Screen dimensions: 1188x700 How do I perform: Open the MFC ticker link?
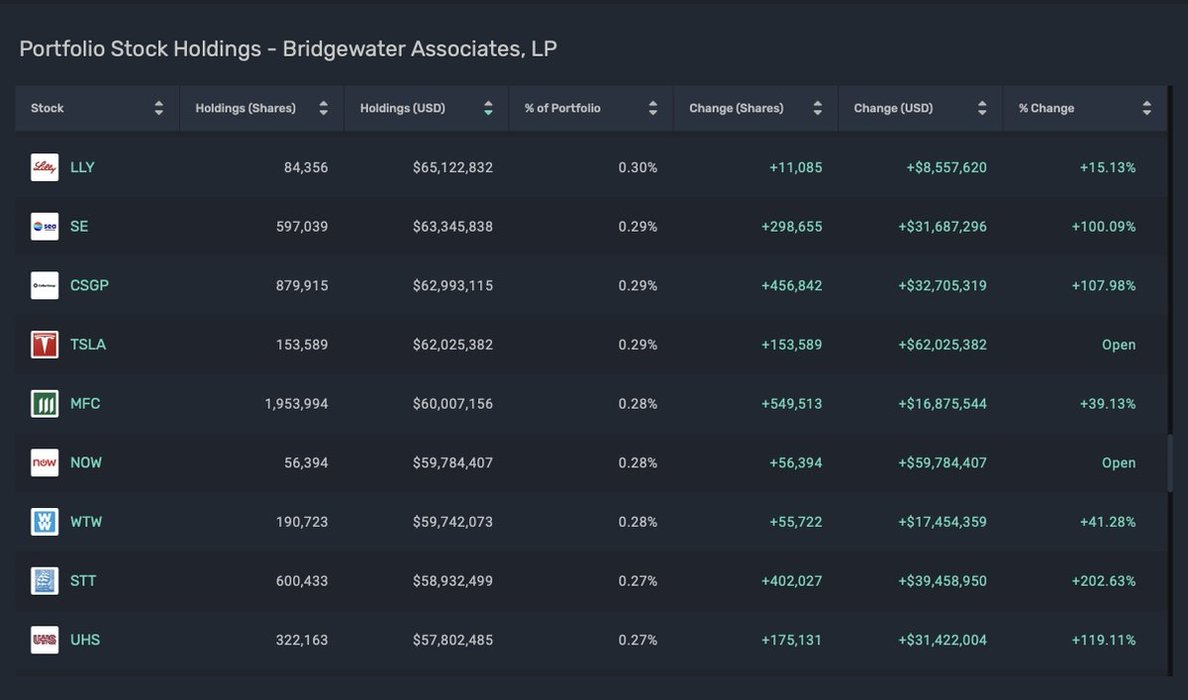tap(85, 404)
